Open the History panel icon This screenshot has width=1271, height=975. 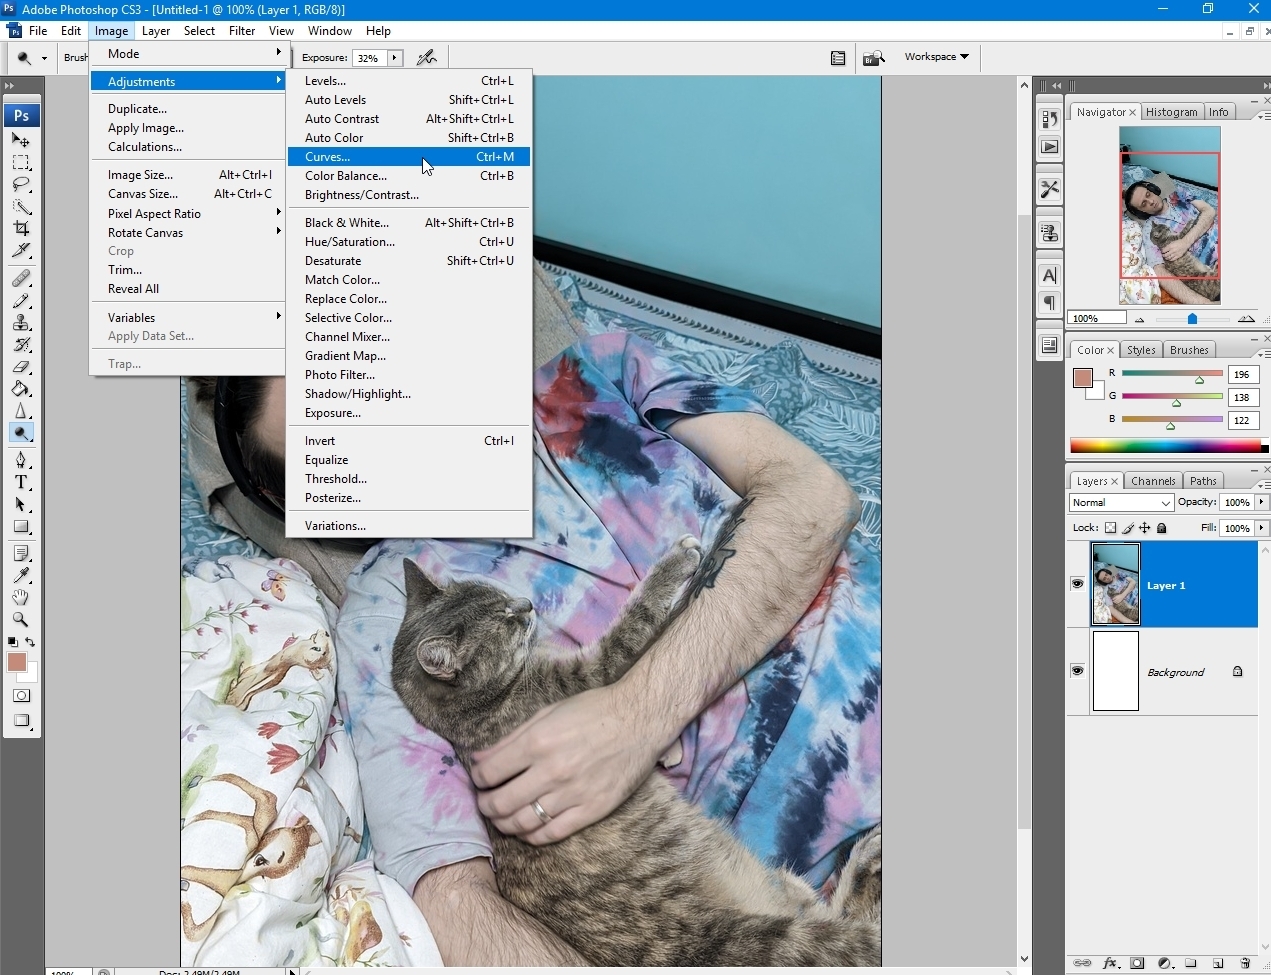[1049, 119]
